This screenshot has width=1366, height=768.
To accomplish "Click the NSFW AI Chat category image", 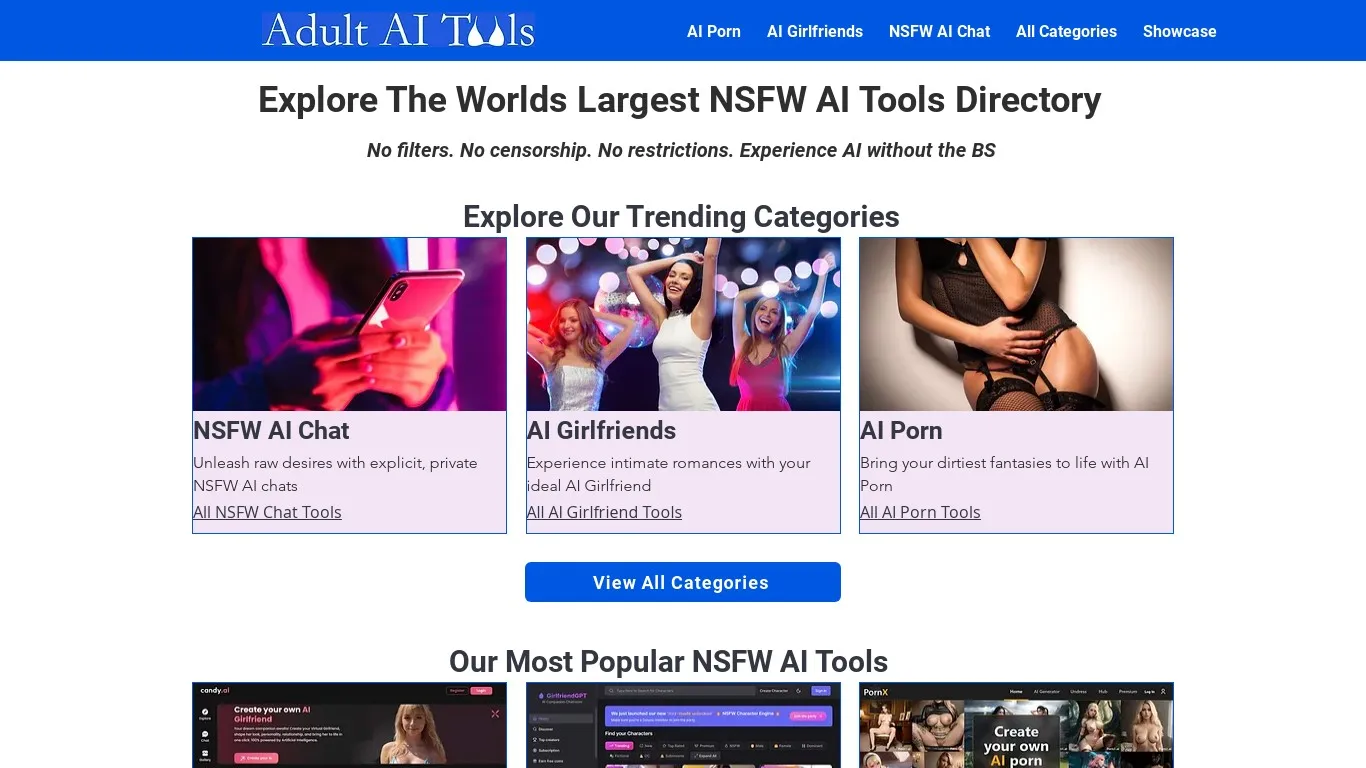I will click(x=349, y=324).
